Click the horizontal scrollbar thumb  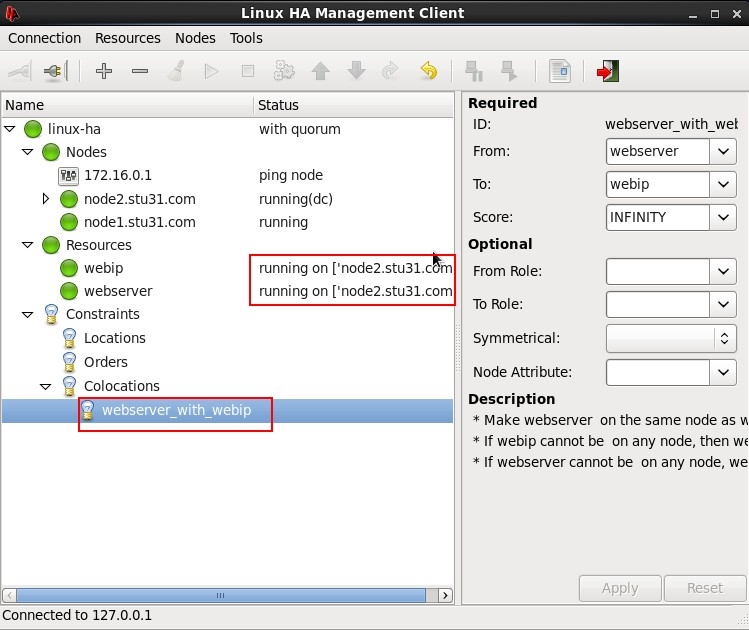(x=221, y=595)
